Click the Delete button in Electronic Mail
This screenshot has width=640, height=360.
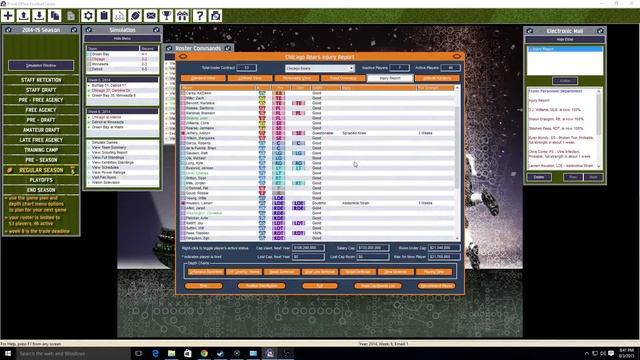539,177
